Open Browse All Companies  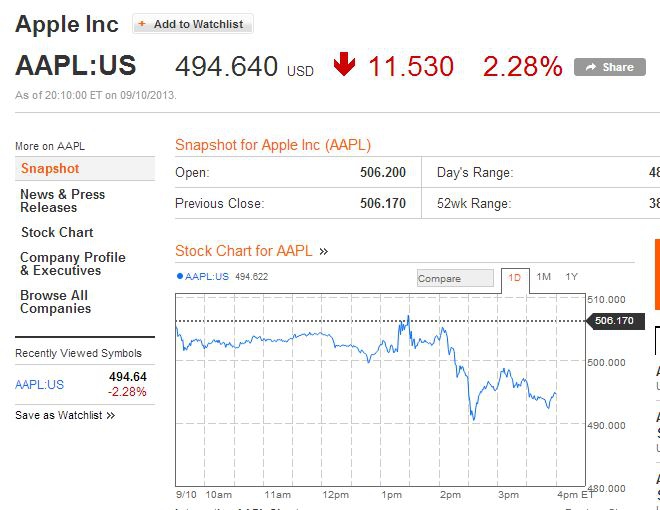55,302
